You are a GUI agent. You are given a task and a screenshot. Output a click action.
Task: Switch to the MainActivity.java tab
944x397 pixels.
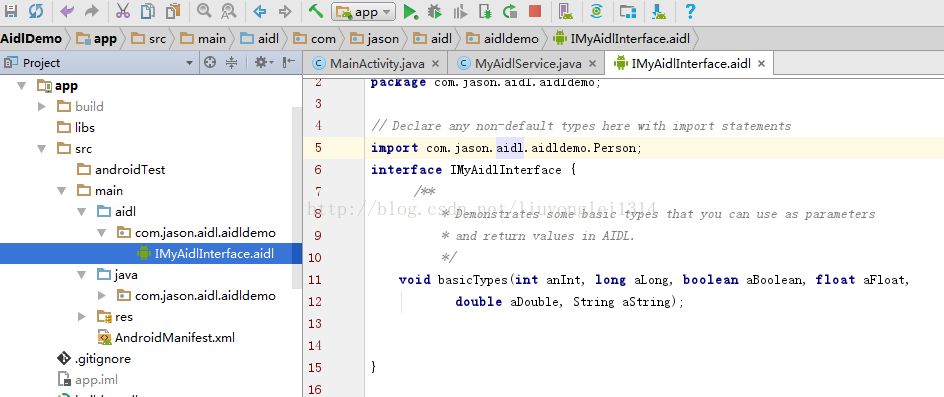coord(377,63)
